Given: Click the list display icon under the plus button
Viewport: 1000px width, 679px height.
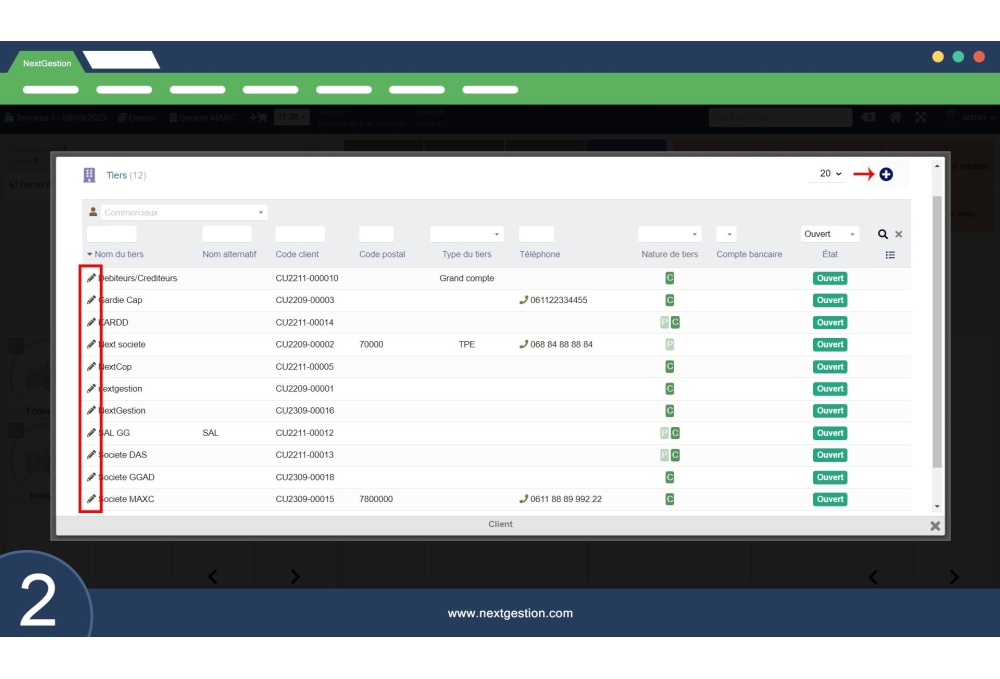Looking at the screenshot, I should (890, 253).
